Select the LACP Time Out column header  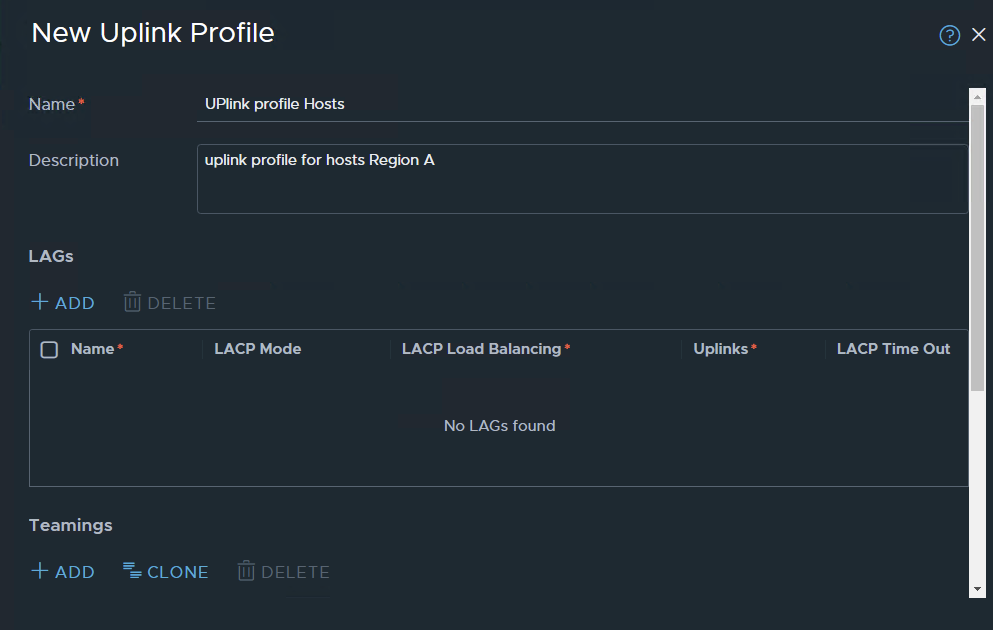tap(893, 349)
